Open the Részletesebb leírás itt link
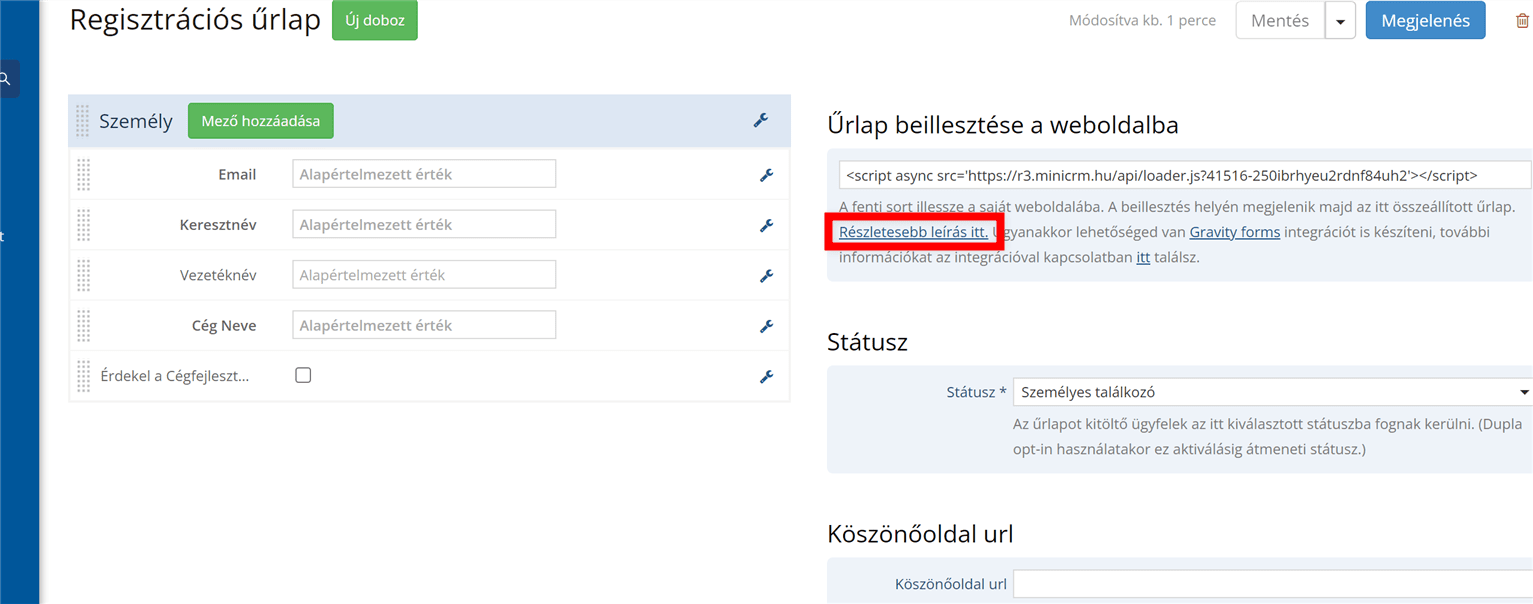This screenshot has height=604, width=1533. click(913, 232)
